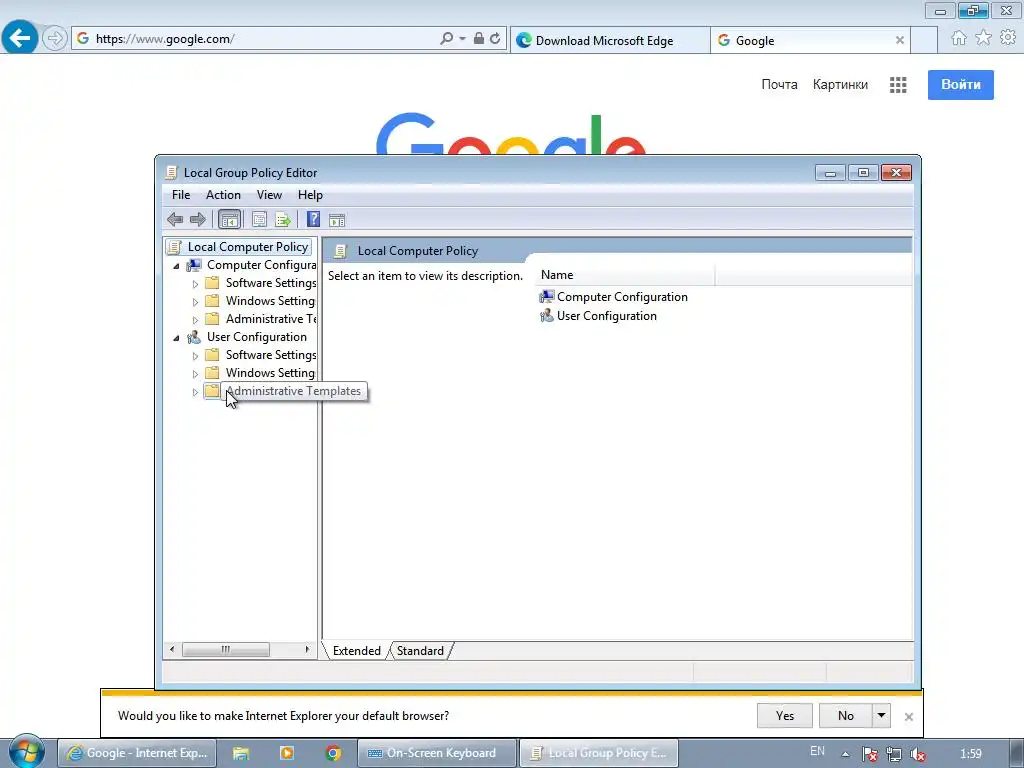The height and width of the screenshot is (768, 1024).
Task: Open IE Favorites star icon
Action: [x=984, y=38]
